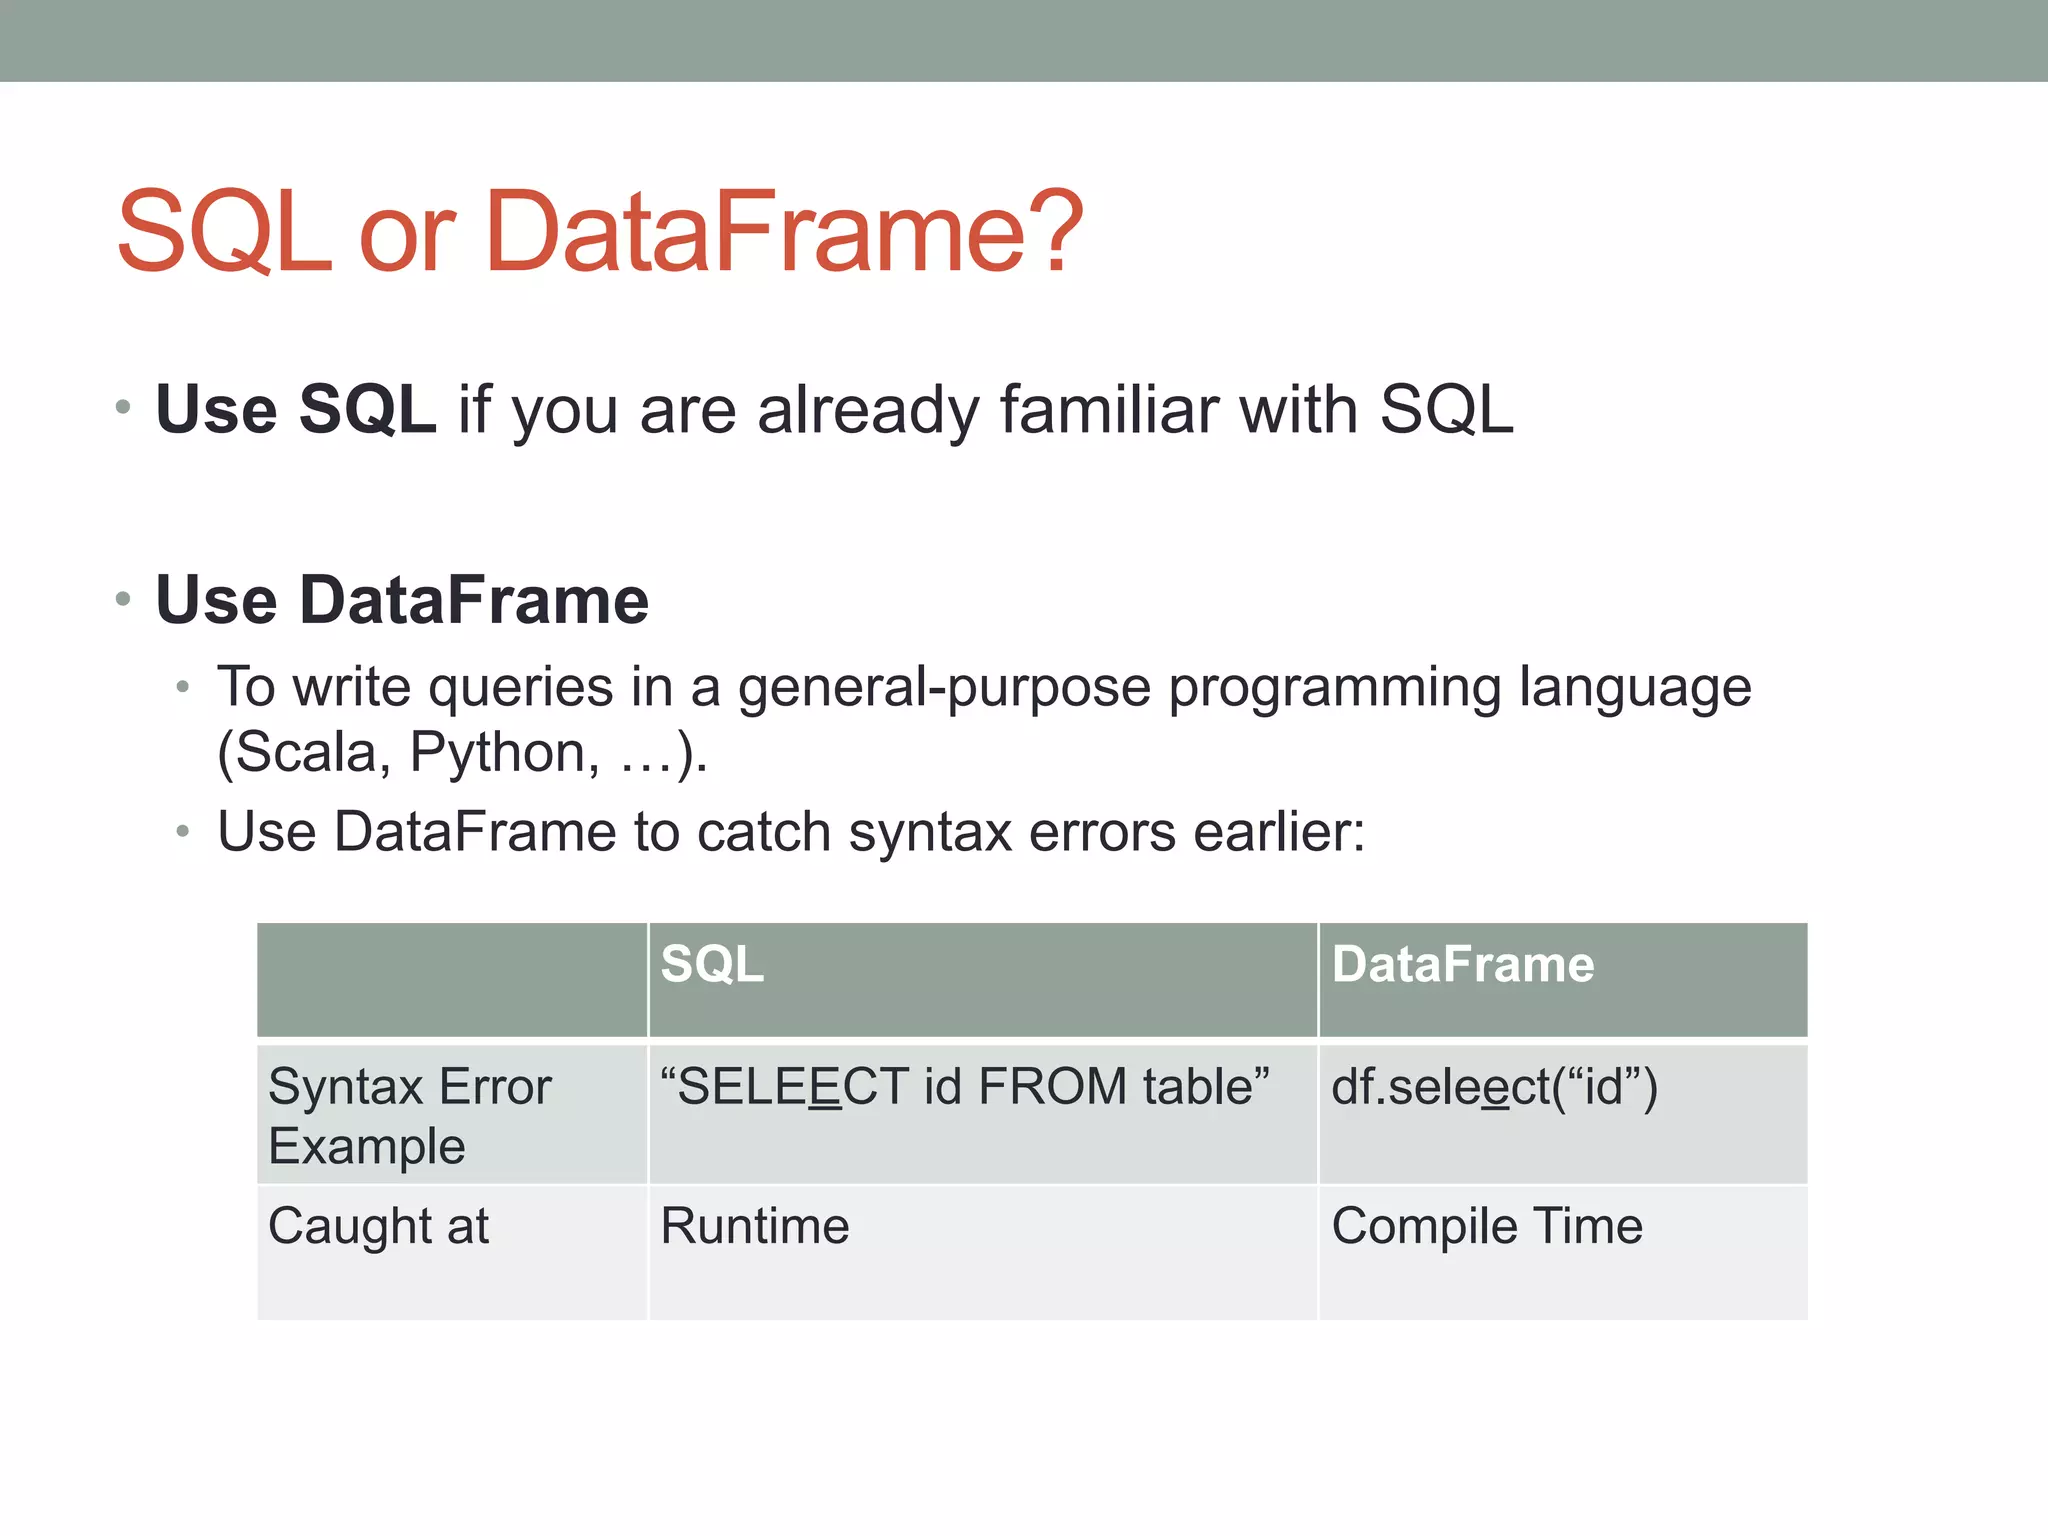The width and height of the screenshot is (2048, 1536).
Task: Click the bullet dot before 'Use SQL'
Action: point(122,407)
